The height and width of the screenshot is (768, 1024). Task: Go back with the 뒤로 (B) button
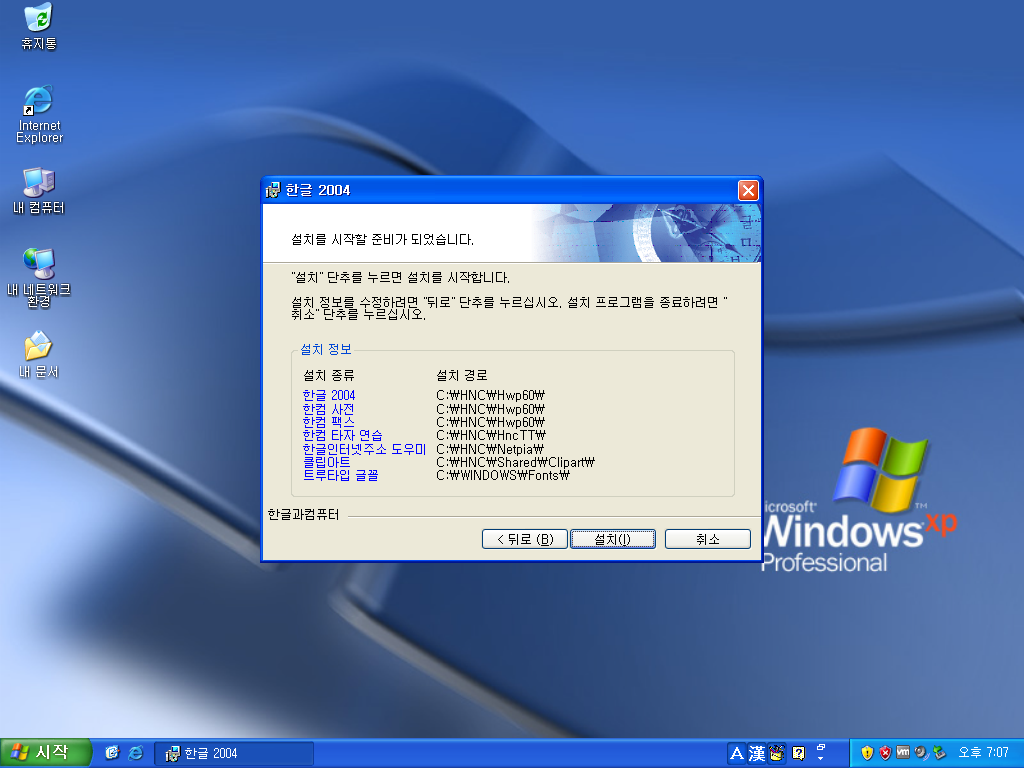click(x=524, y=539)
